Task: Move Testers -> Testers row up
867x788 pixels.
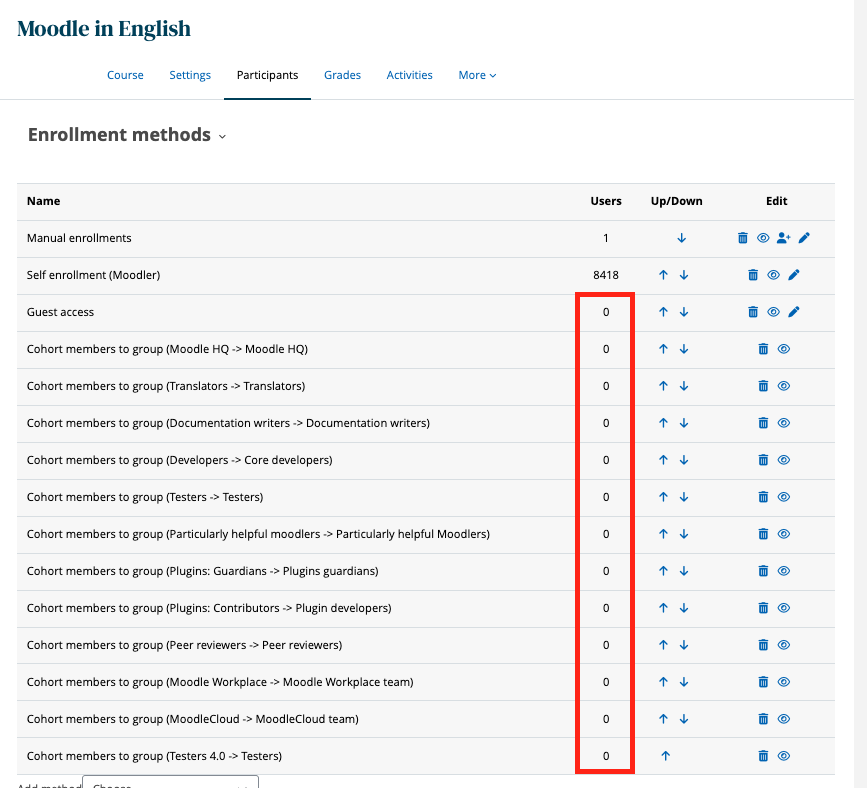Action: (664, 497)
